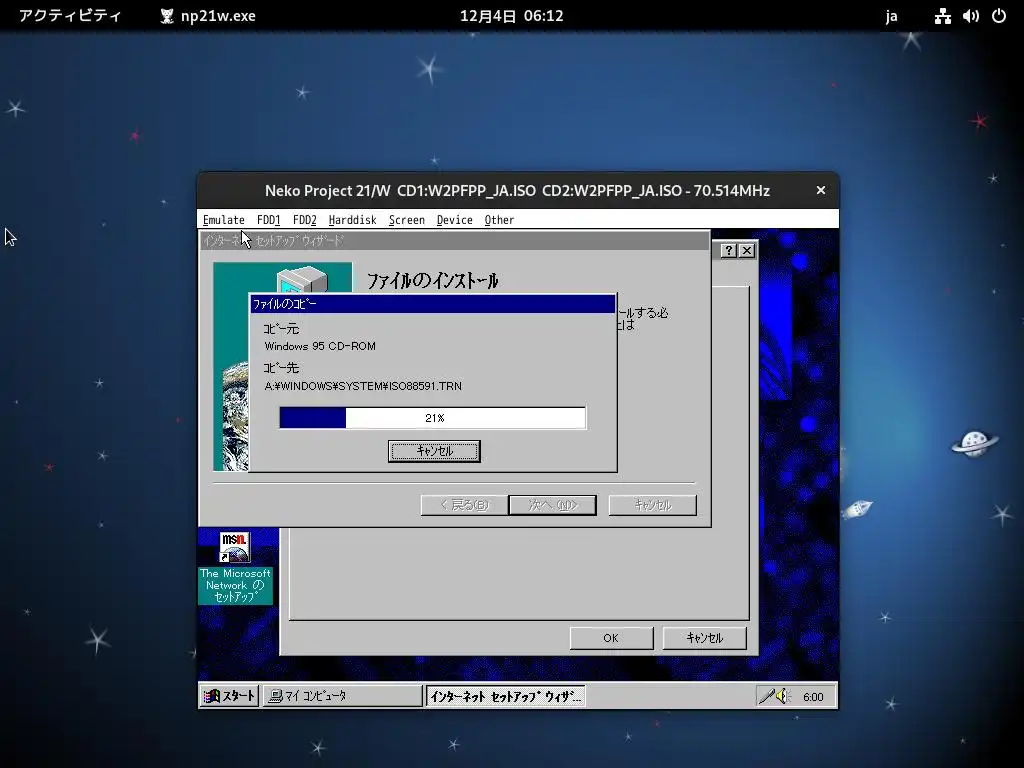Click the GNOME volume icon
The image size is (1024, 768).
pyautogui.click(x=971, y=16)
